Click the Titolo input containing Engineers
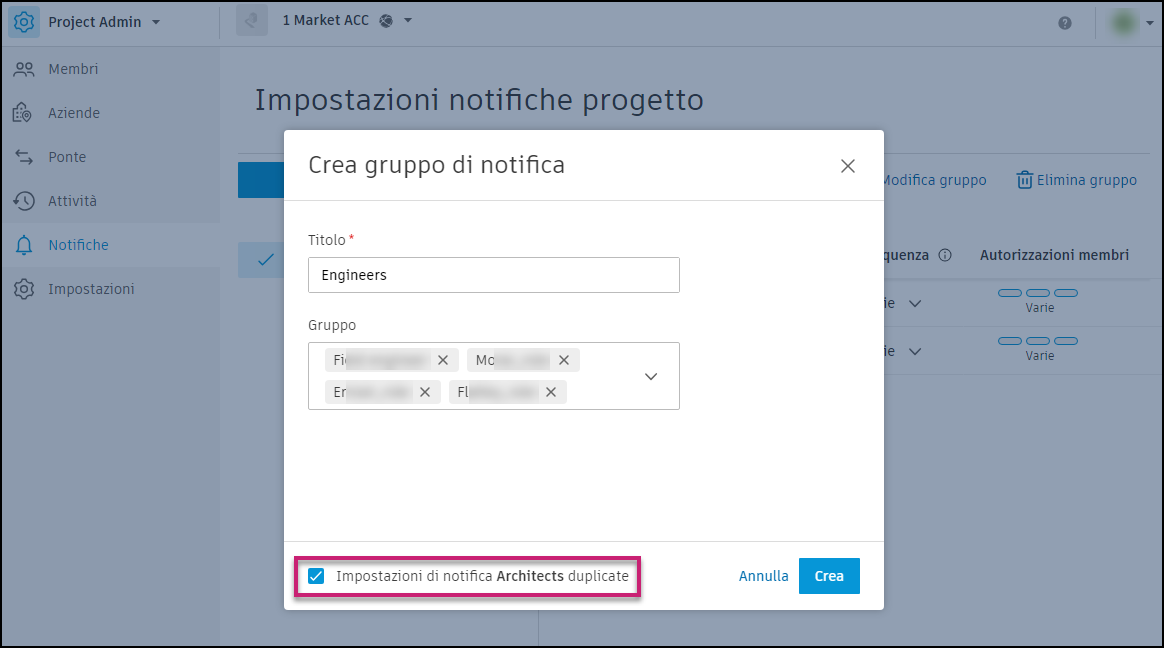Viewport: 1164px width, 648px height. click(x=493, y=274)
